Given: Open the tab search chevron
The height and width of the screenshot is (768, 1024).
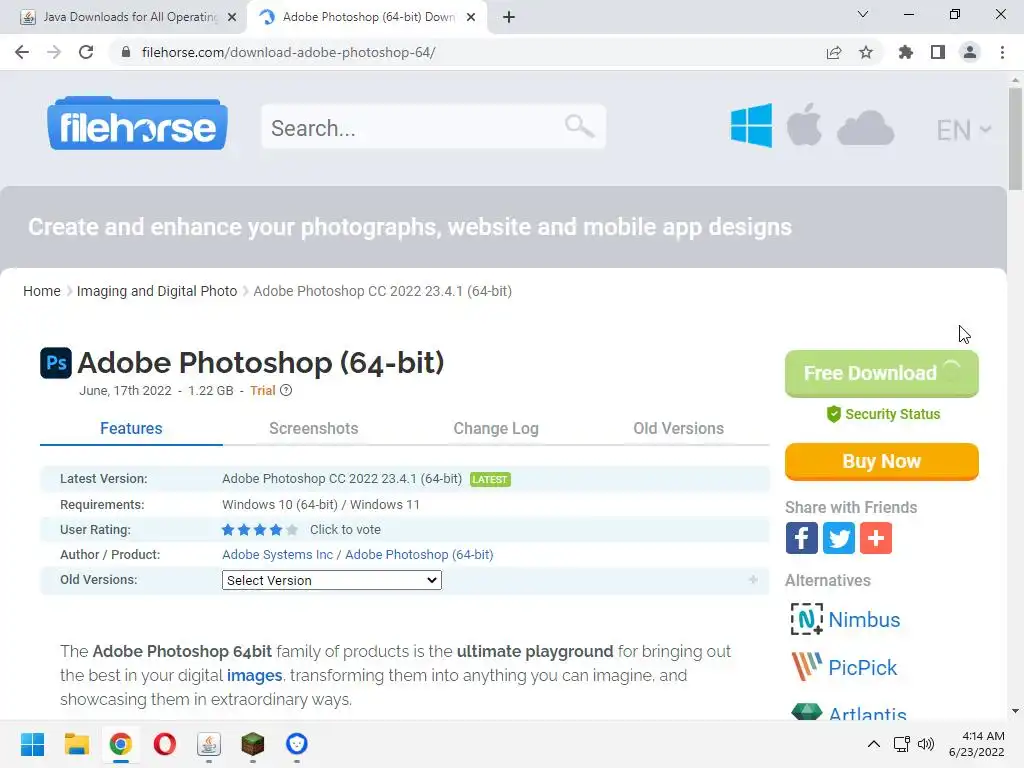Looking at the screenshot, I should click(x=863, y=14).
